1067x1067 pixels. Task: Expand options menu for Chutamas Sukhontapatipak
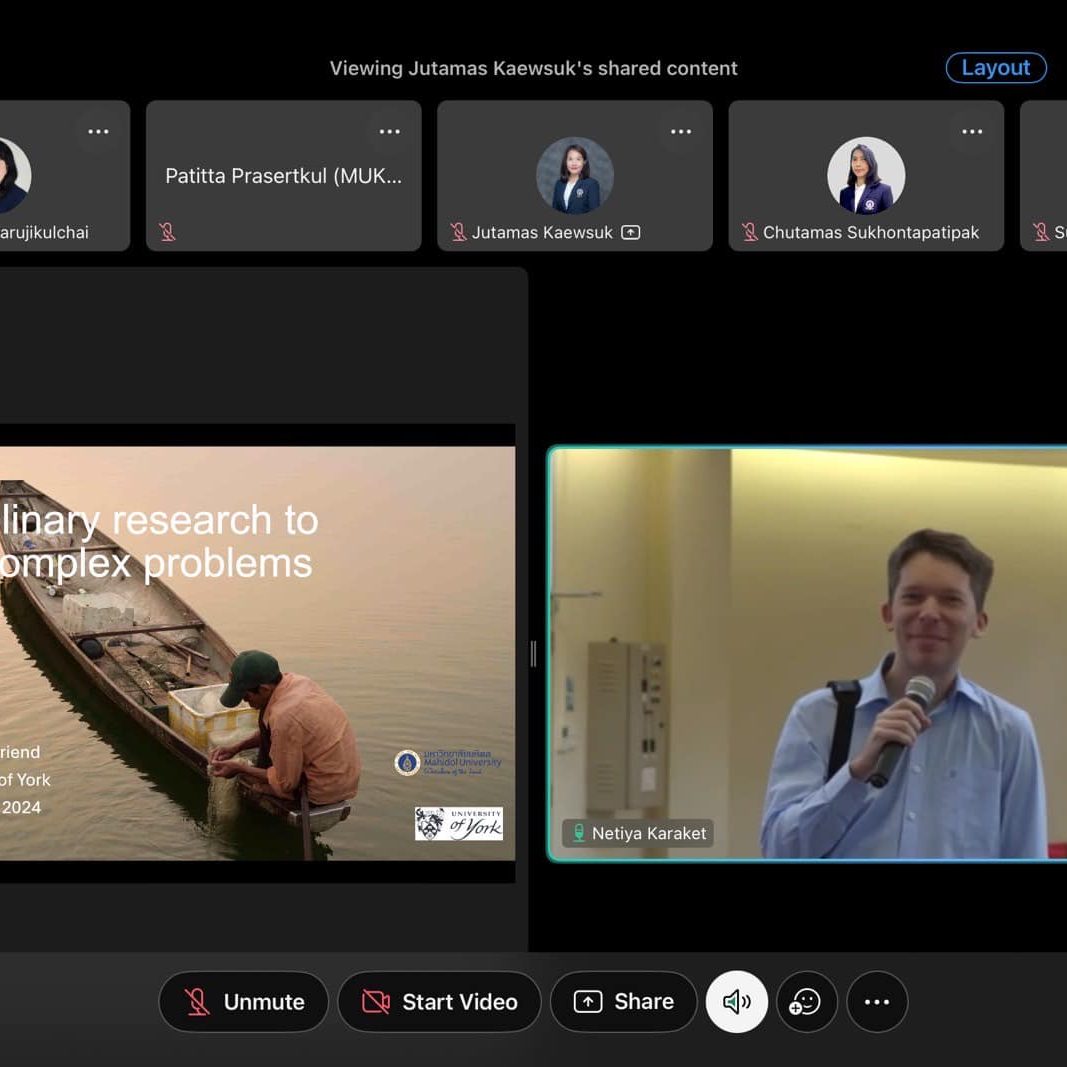[972, 132]
